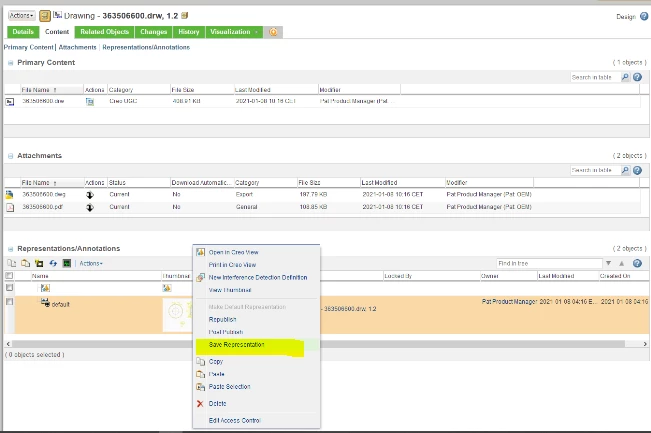The width and height of the screenshot is (651, 433).
Task: Click Attachments table search magnifier
Action: [x=625, y=170]
